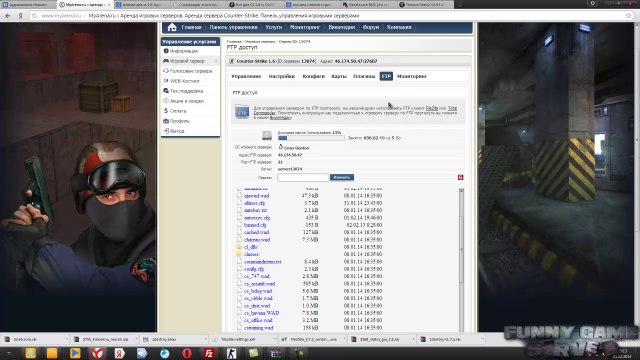Open the media player taskbar icon
This screenshot has width=640, height=360.
coord(75,353)
